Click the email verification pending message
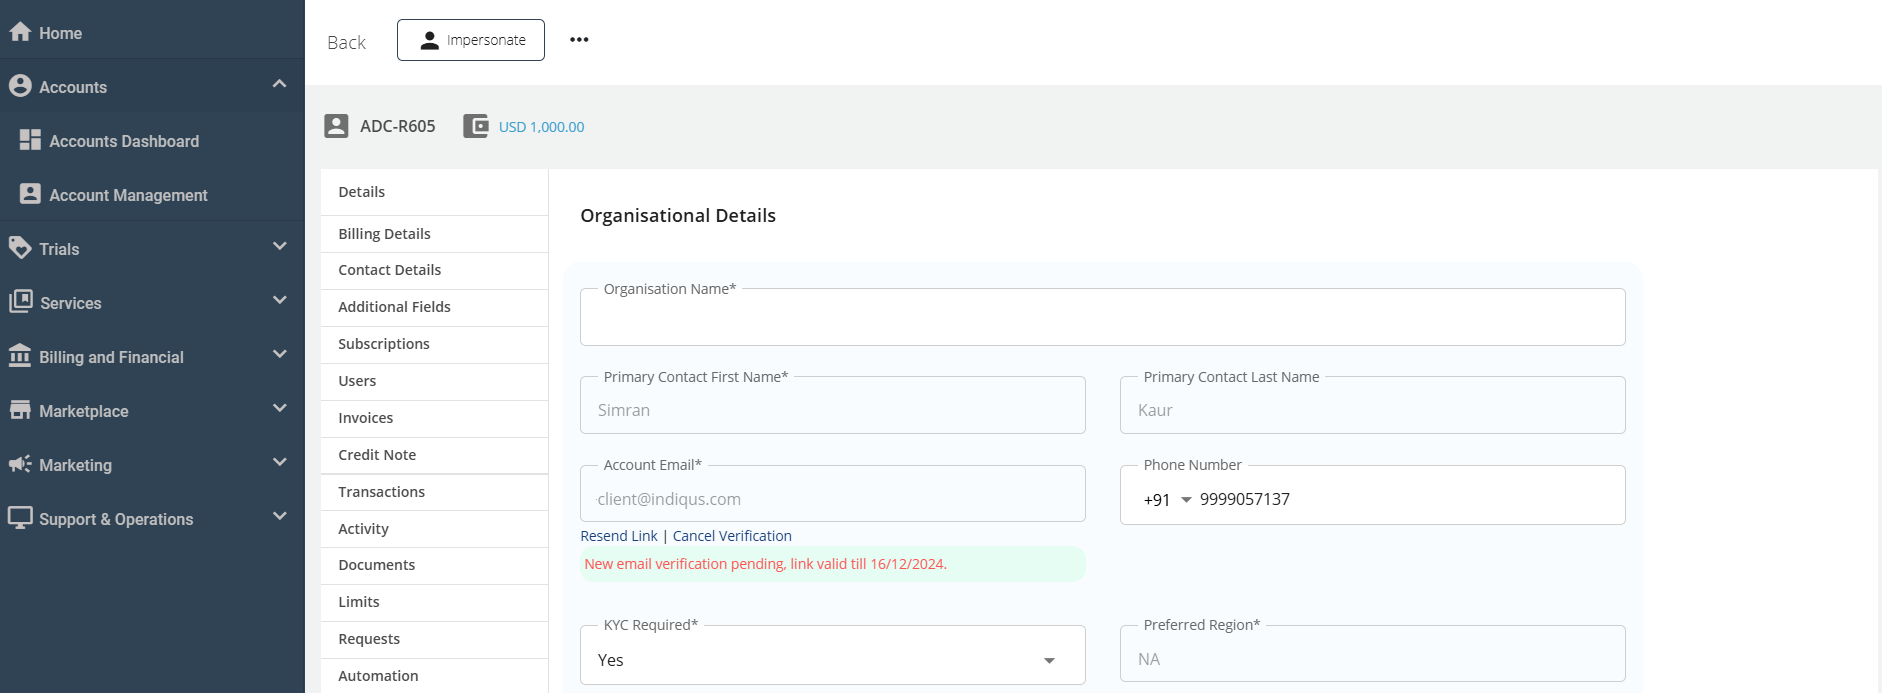The height and width of the screenshot is (693, 1882). tap(766, 564)
